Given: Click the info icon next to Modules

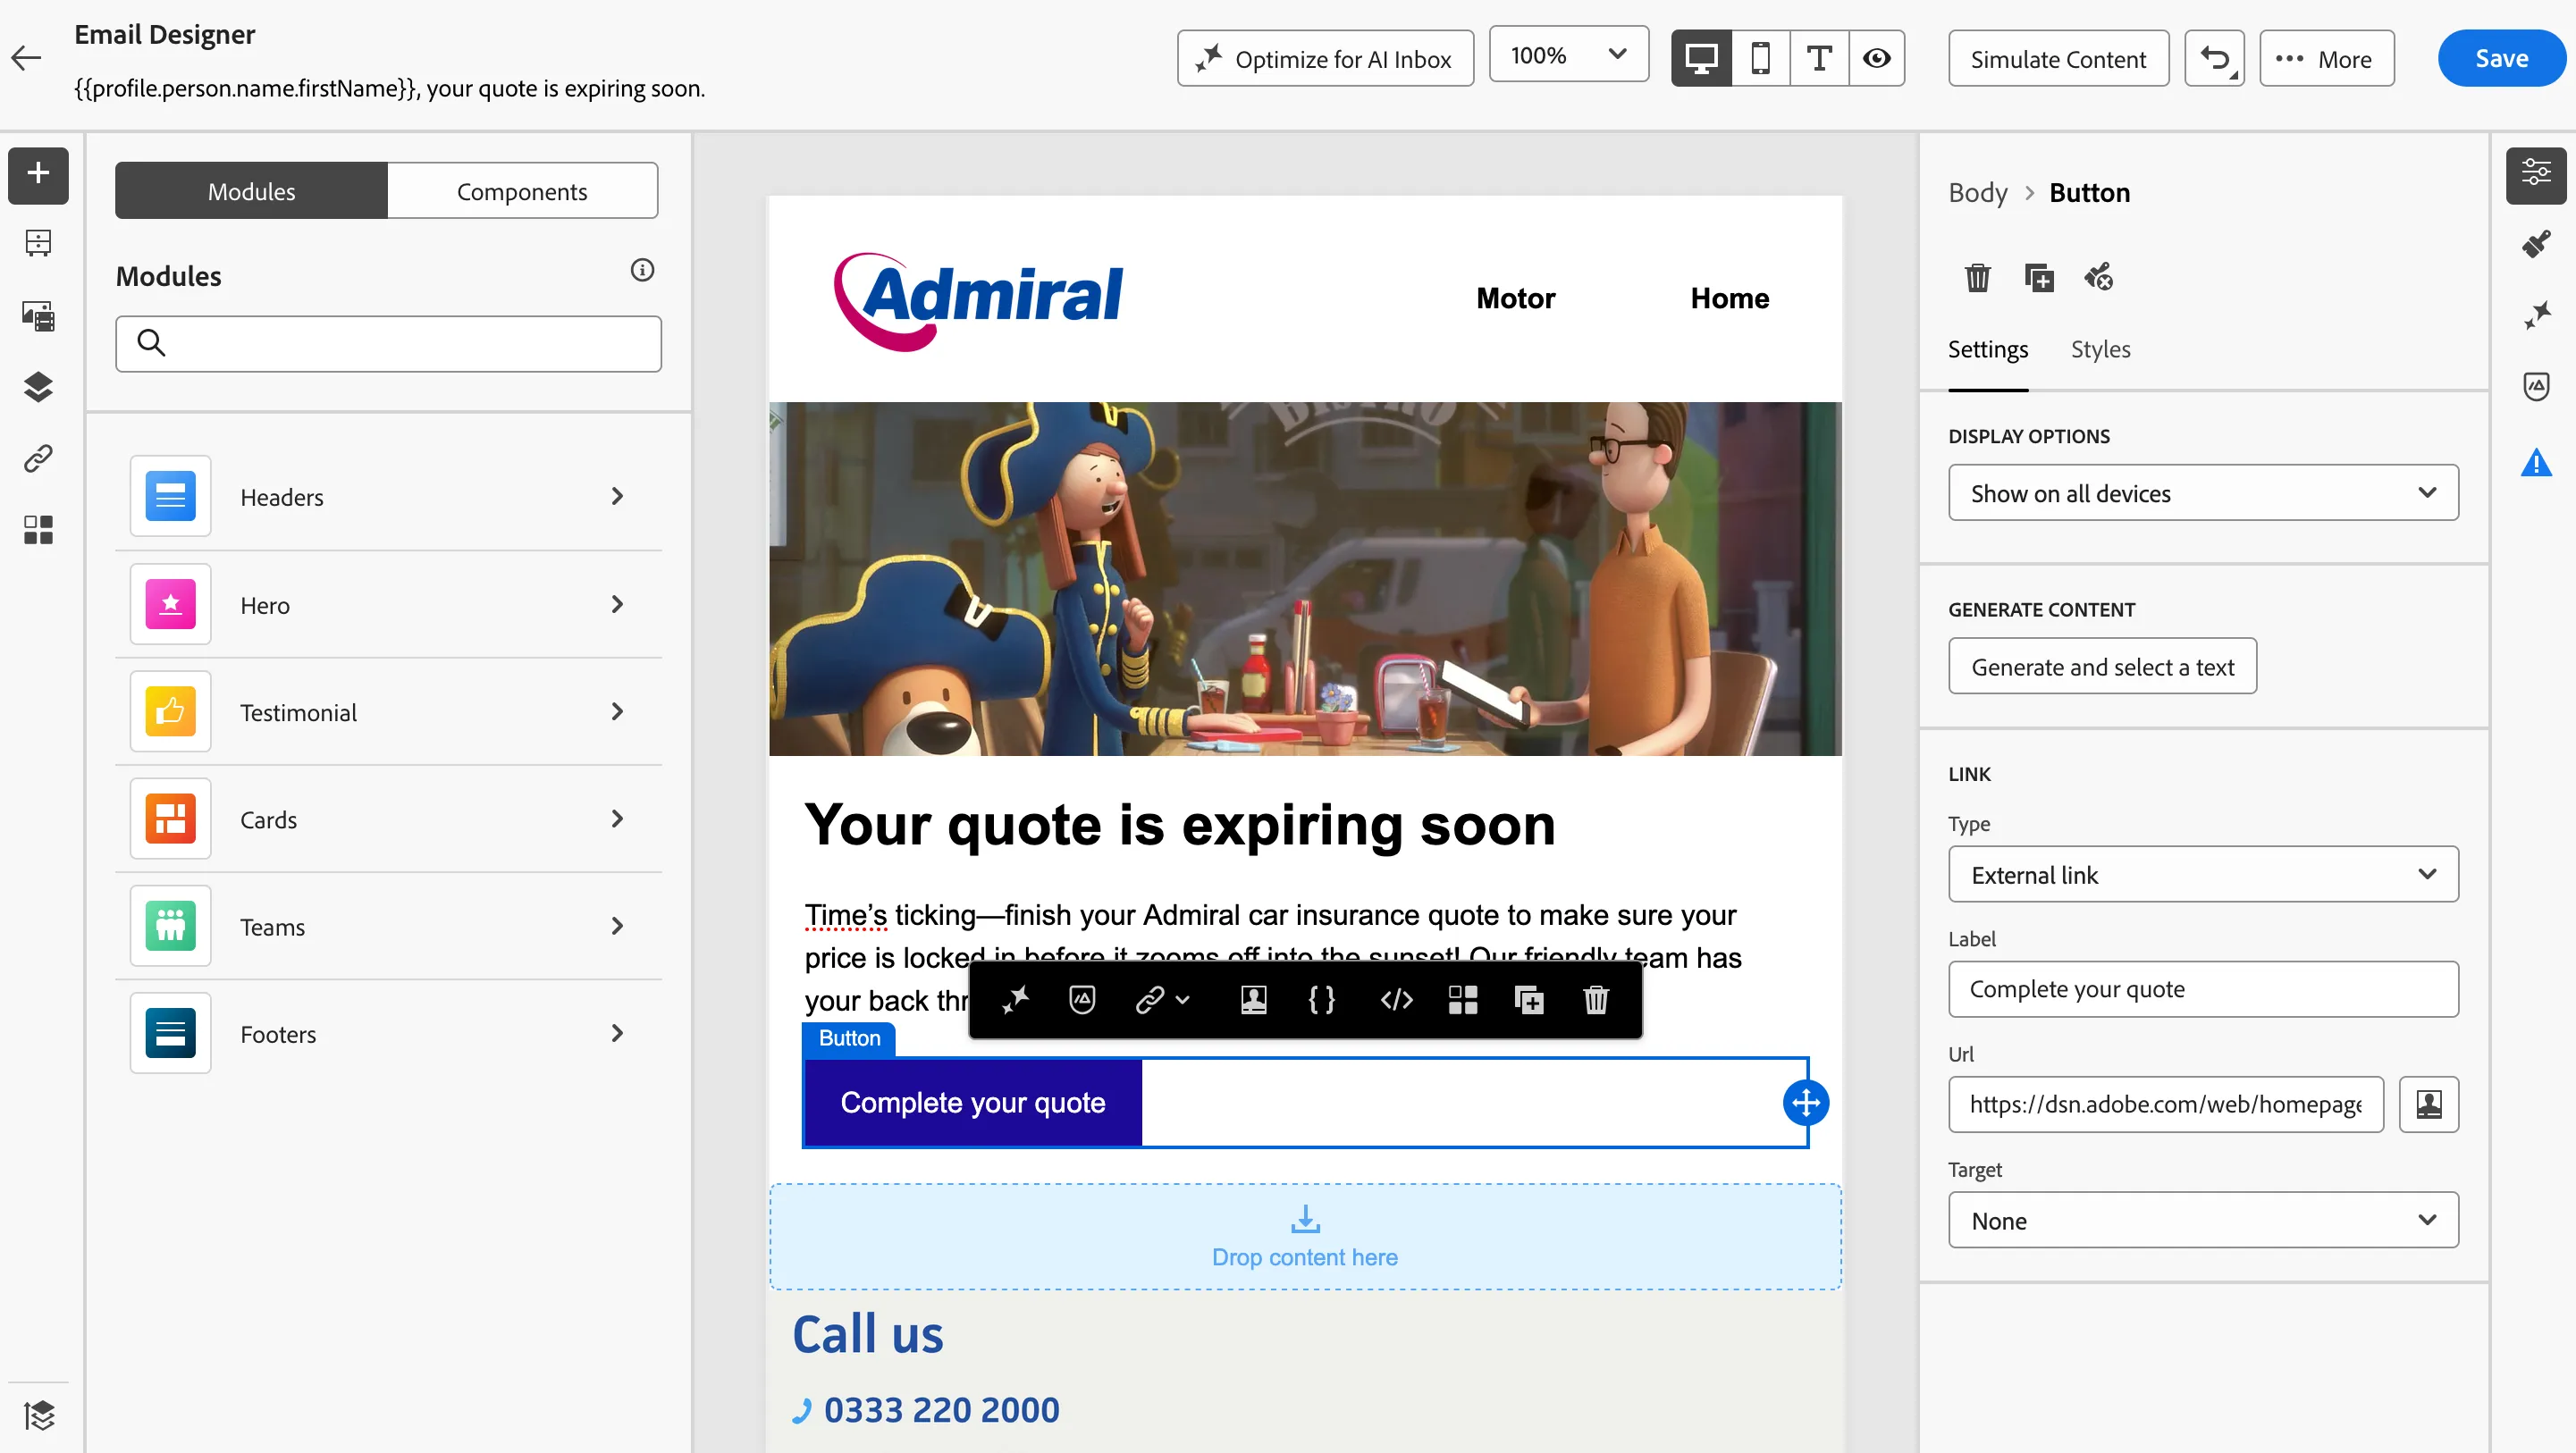Looking at the screenshot, I should click(x=642, y=270).
